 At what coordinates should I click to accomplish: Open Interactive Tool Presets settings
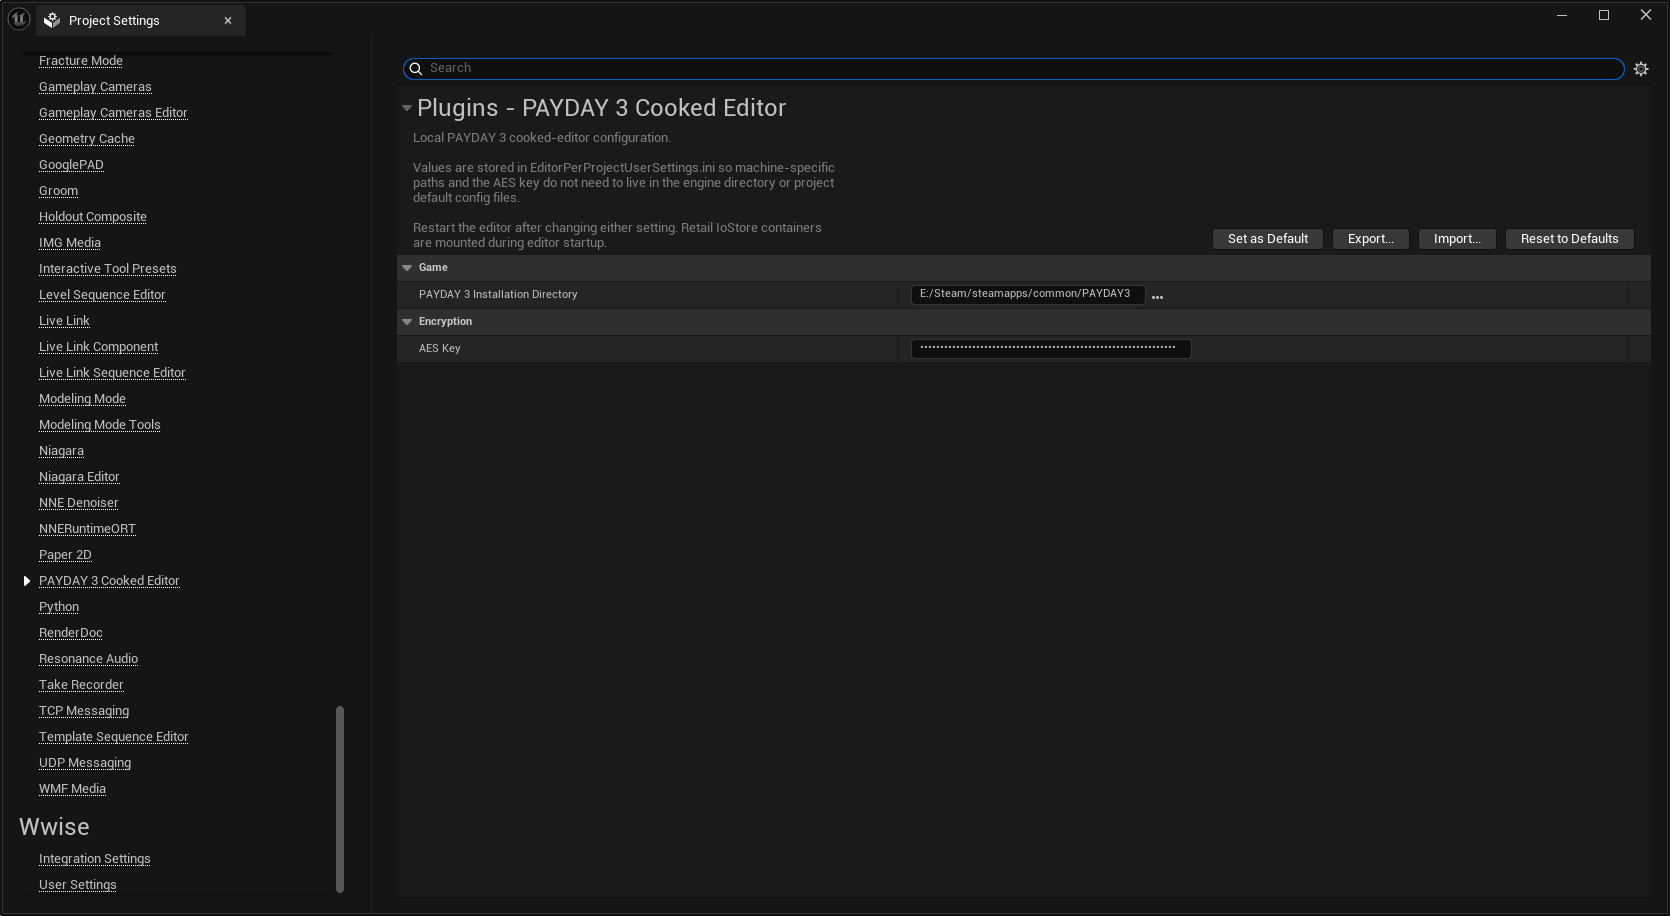pos(108,269)
